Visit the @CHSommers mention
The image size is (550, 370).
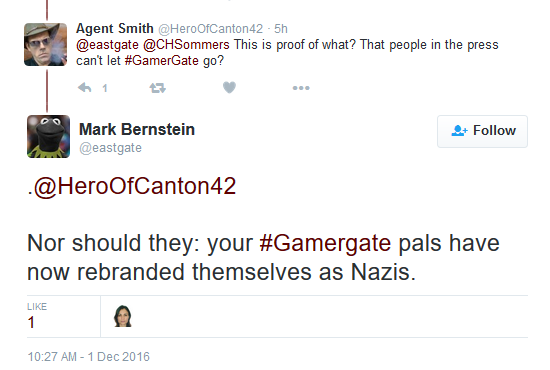[x=186, y=45]
